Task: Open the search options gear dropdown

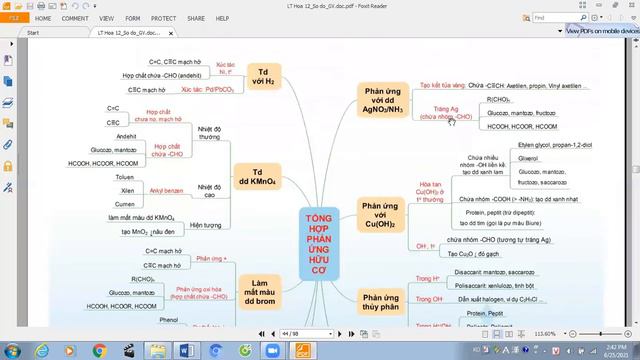Action: (x=596, y=18)
